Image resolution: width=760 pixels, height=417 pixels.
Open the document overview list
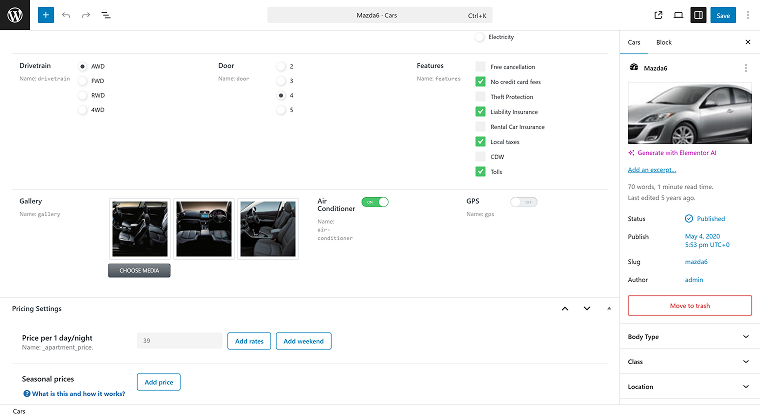tap(106, 15)
